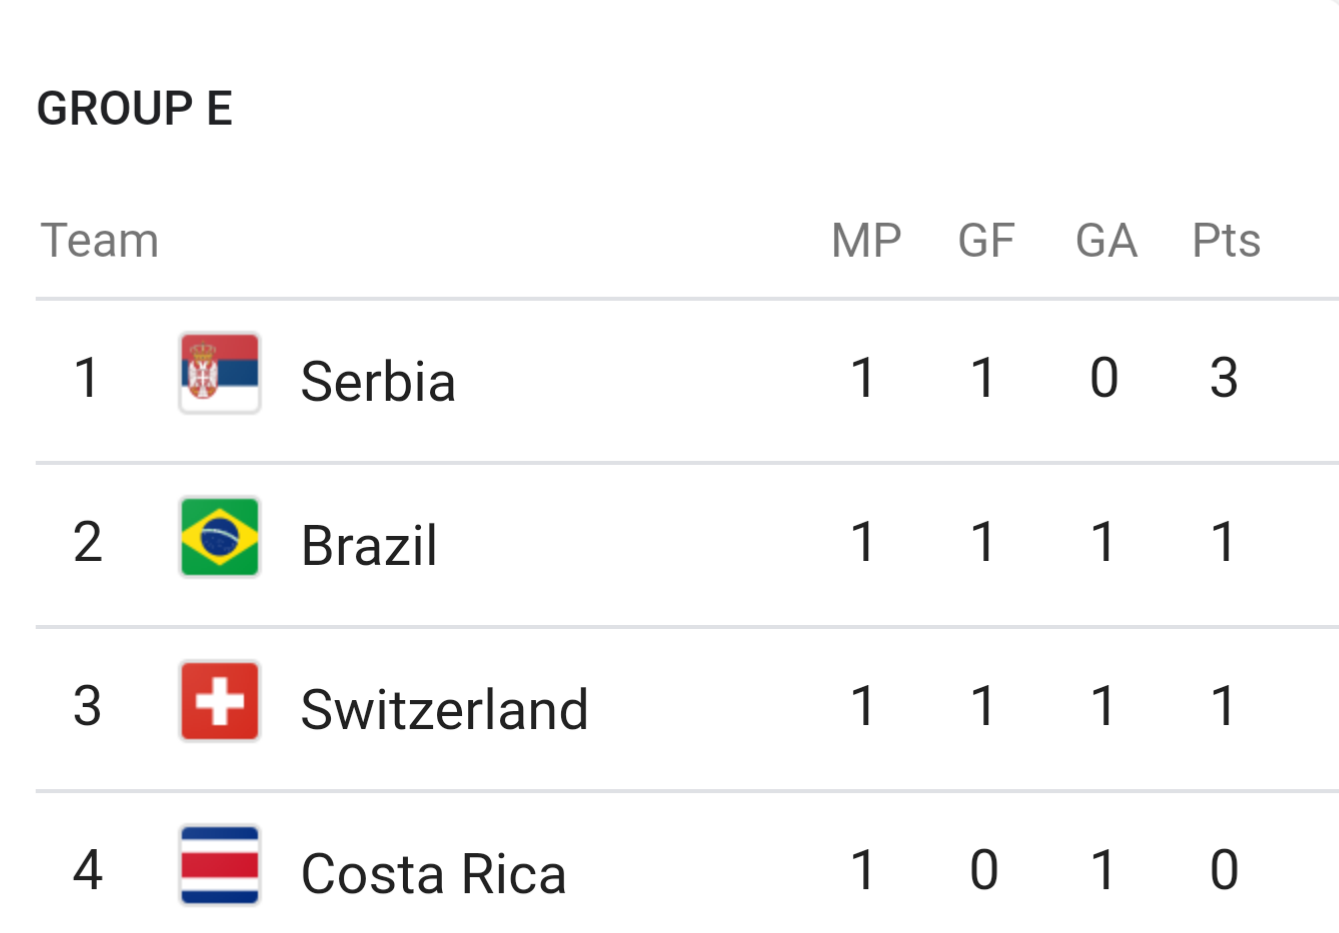Click Serbia's goals against value 0
This screenshot has width=1339, height=933.
point(1104,378)
